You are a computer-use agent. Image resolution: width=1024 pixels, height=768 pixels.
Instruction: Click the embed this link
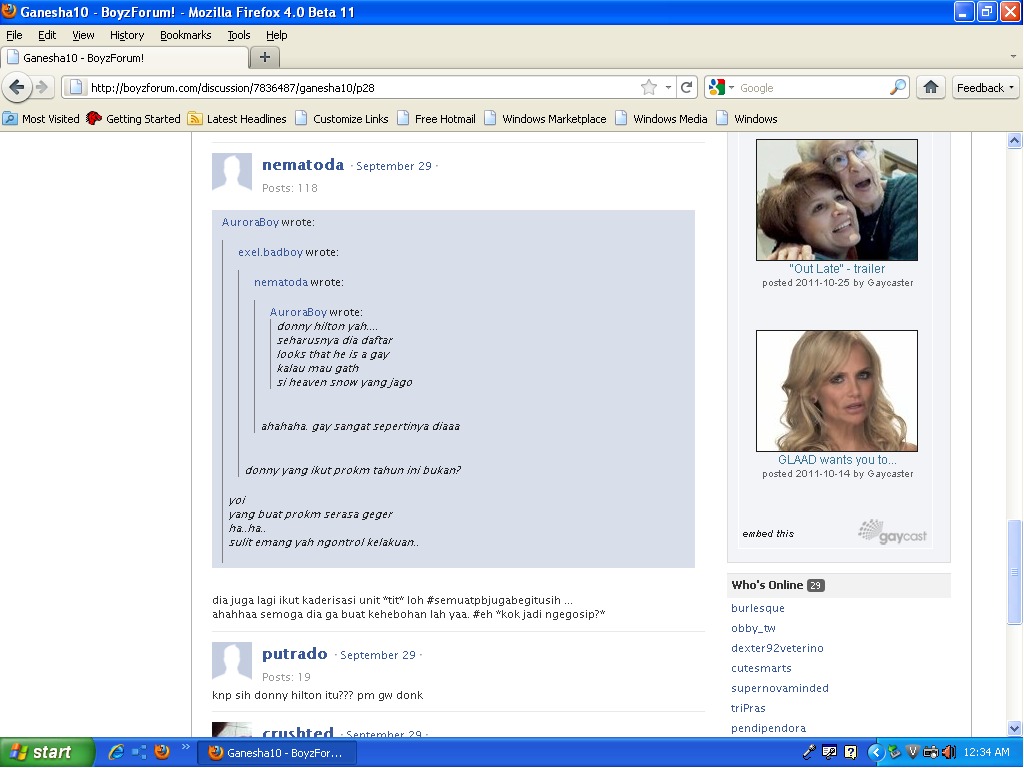tap(768, 534)
